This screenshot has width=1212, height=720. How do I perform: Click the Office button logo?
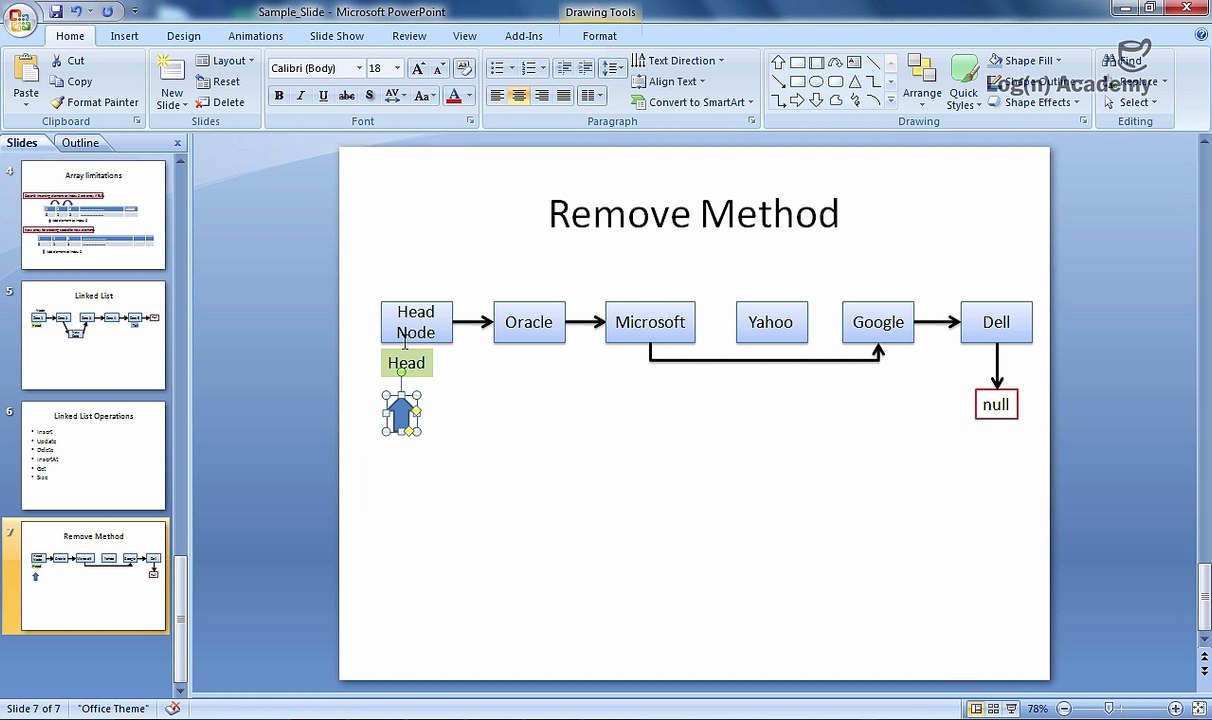[19, 18]
